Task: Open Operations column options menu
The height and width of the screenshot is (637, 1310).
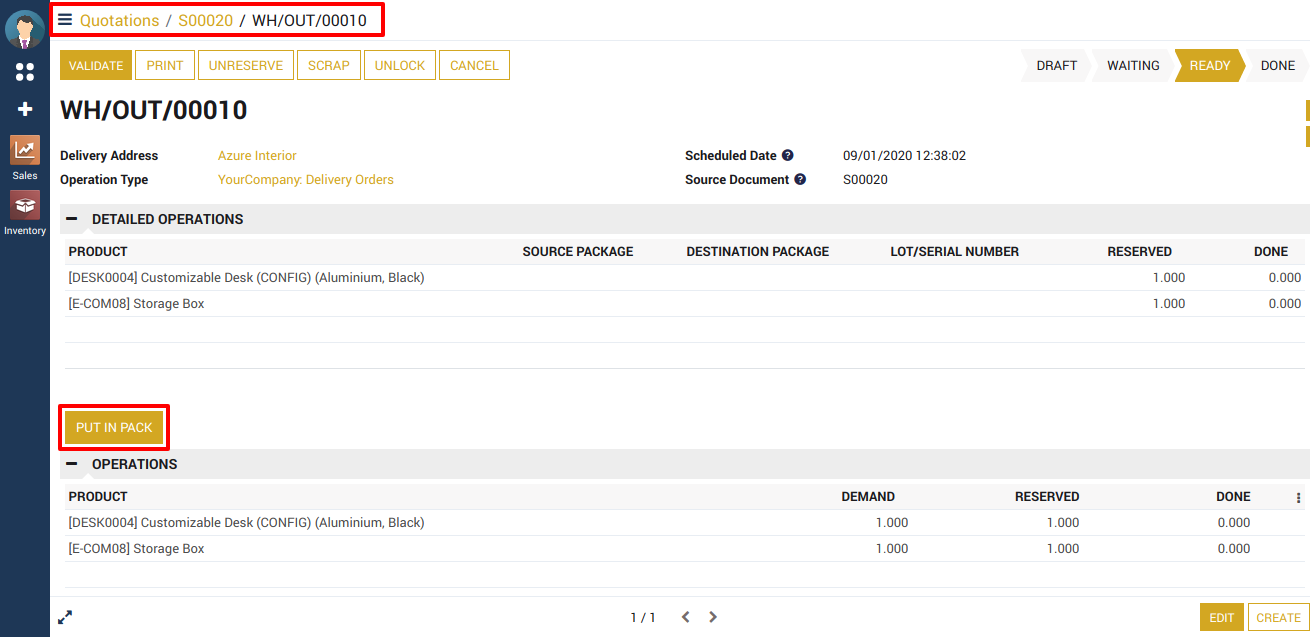Action: 1298,497
